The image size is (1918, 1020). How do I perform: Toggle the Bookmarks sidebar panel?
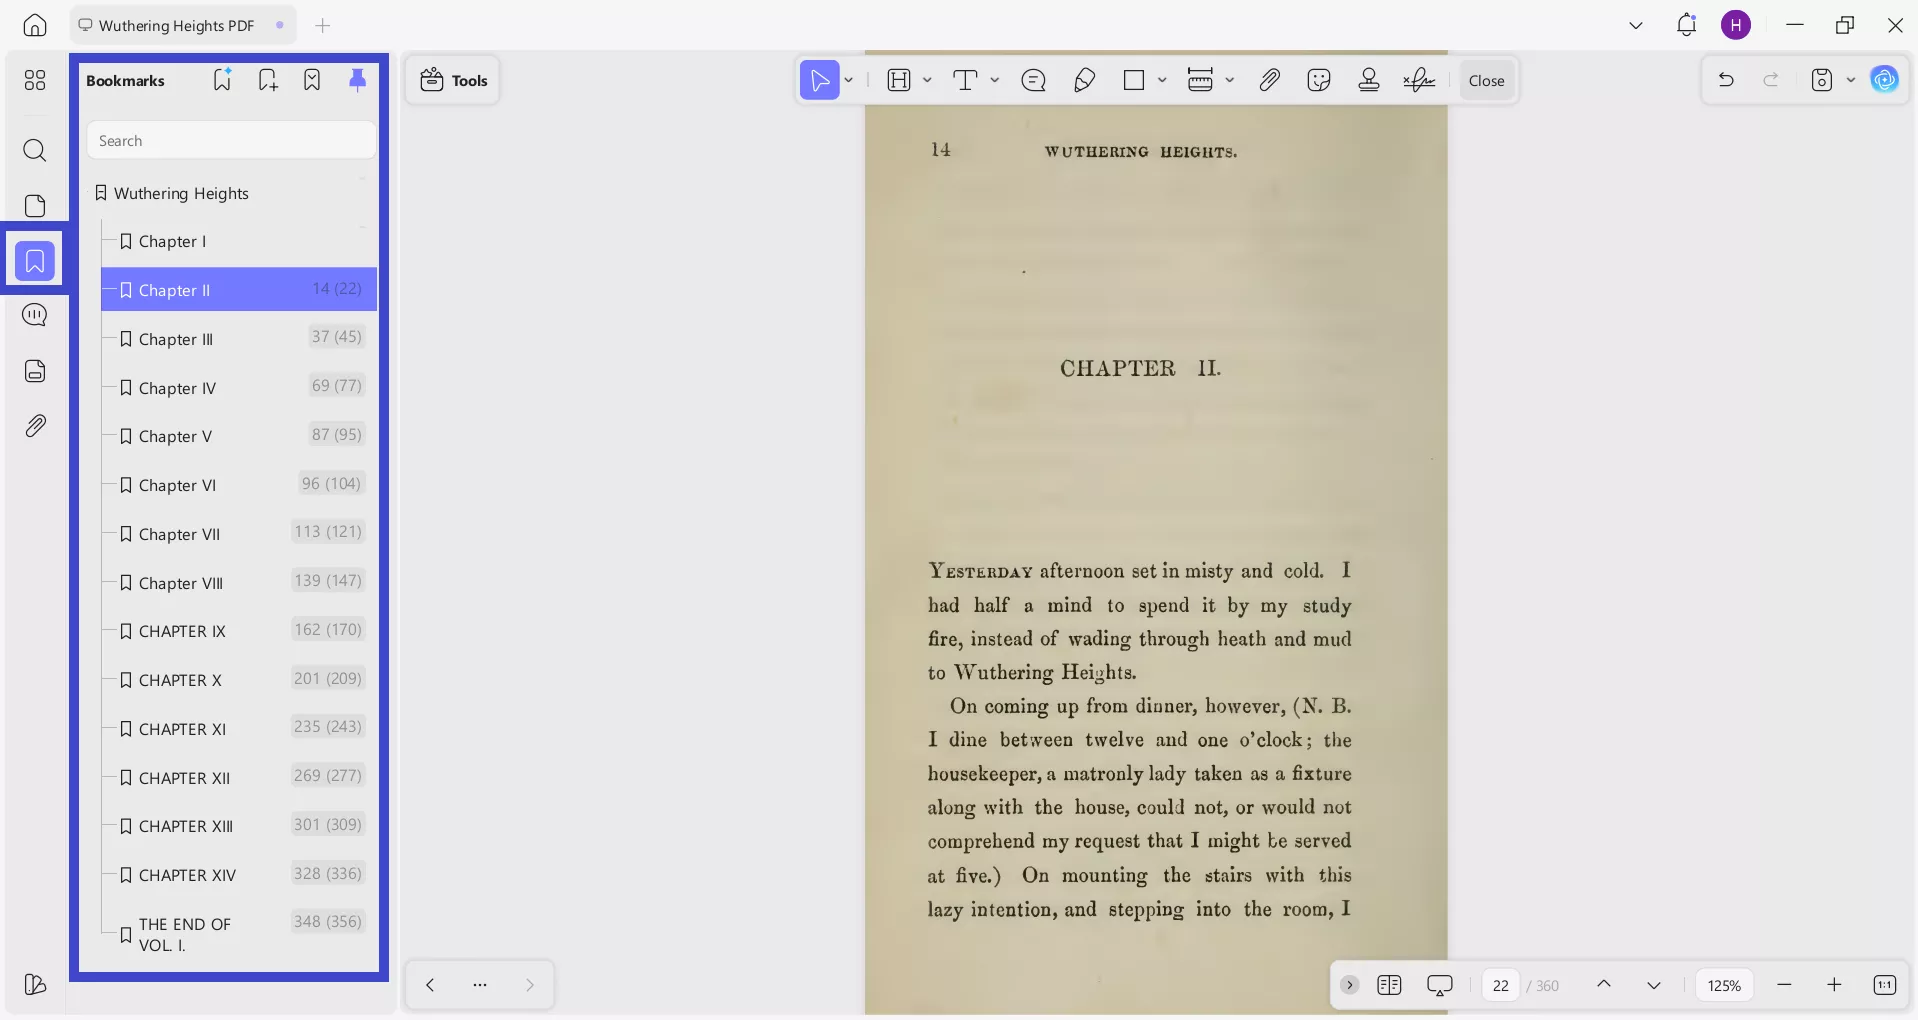point(35,261)
